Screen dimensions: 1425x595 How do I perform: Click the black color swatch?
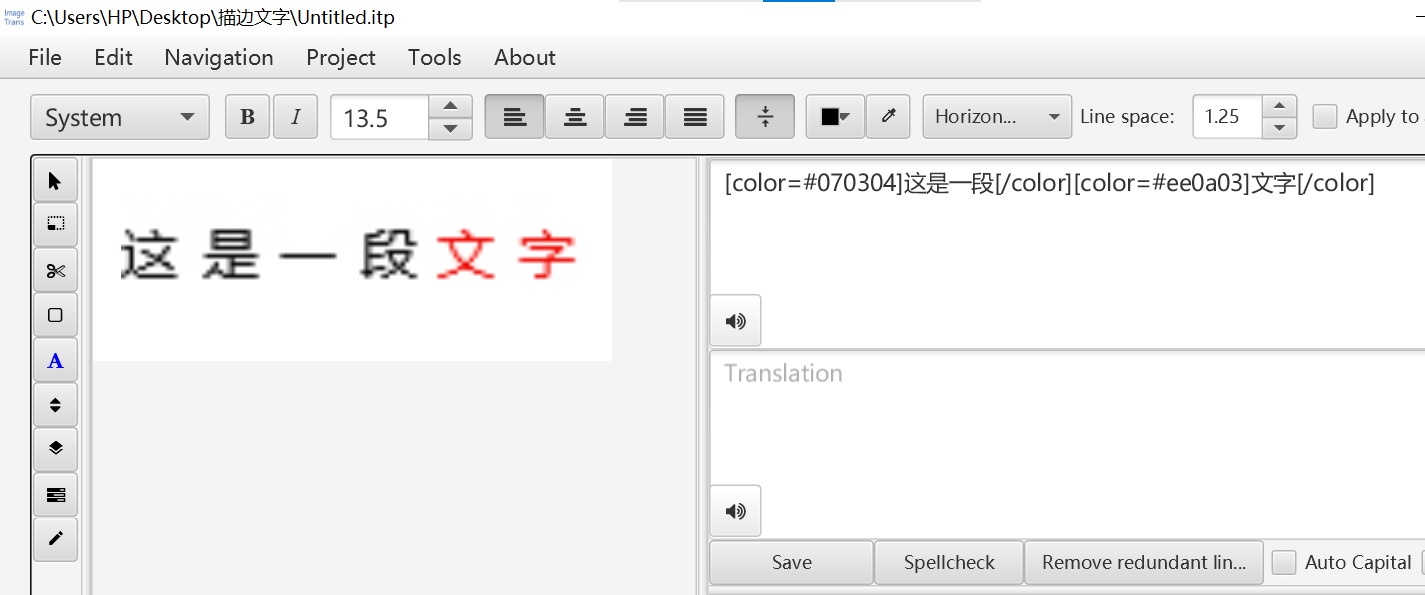pos(831,116)
